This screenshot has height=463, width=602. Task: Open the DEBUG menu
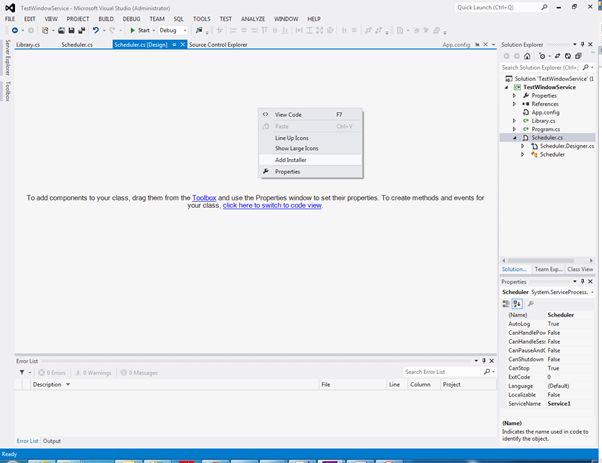(131, 19)
